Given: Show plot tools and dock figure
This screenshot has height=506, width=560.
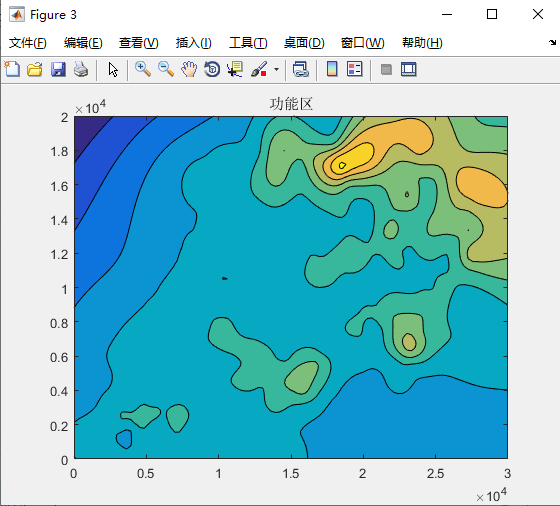Looking at the screenshot, I should (409, 69).
